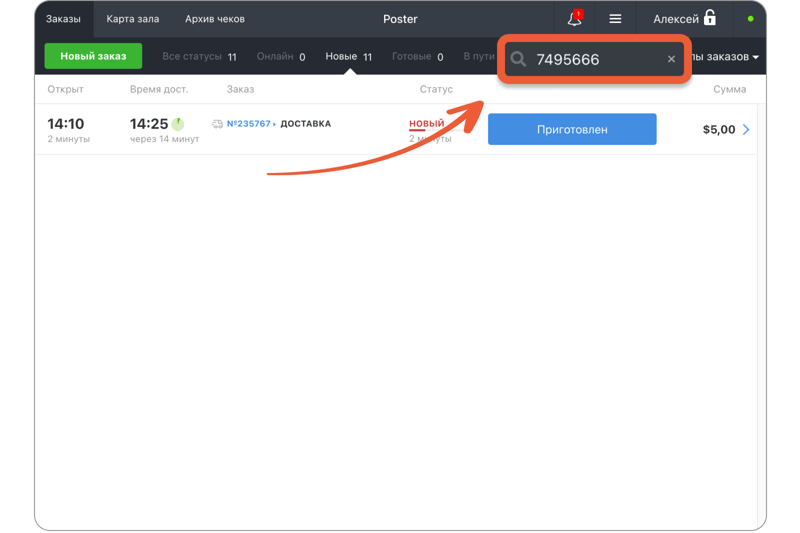Click the НОВЫЙ status label
Viewport: 800px width, 533px height.
[427, 123]
